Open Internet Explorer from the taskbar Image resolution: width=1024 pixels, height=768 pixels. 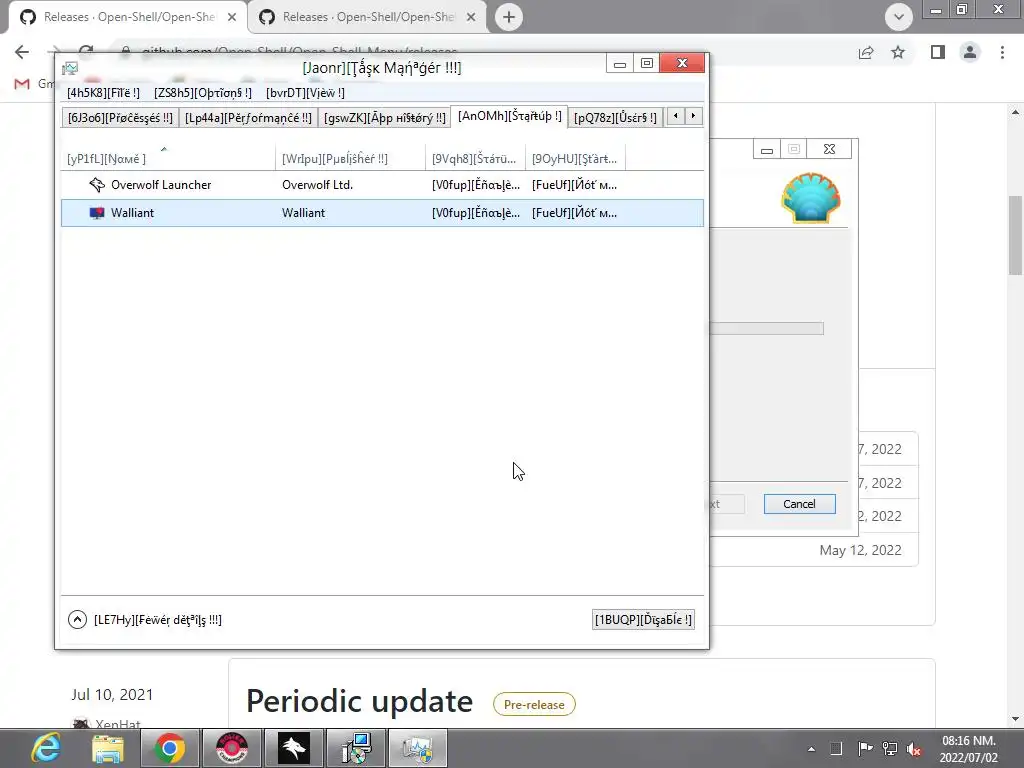click(x=46, y=748)
